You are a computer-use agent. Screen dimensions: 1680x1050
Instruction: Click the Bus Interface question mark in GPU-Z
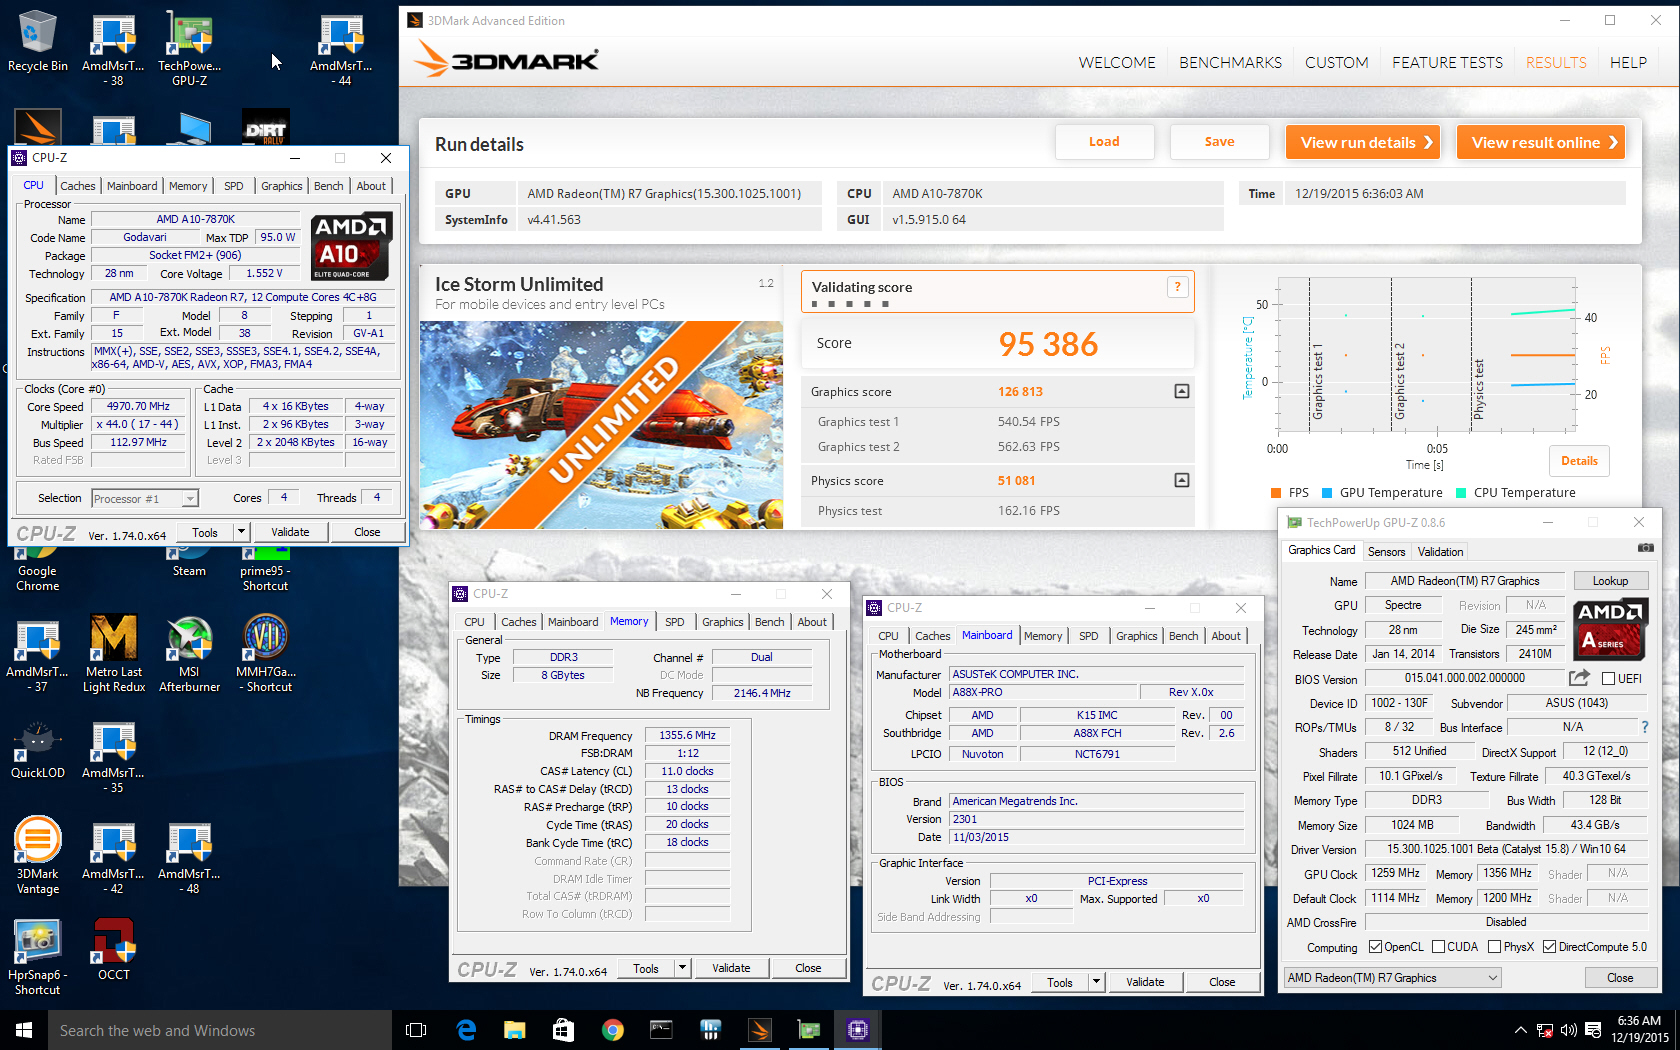pyautogui.click(x=1644, y=727)
